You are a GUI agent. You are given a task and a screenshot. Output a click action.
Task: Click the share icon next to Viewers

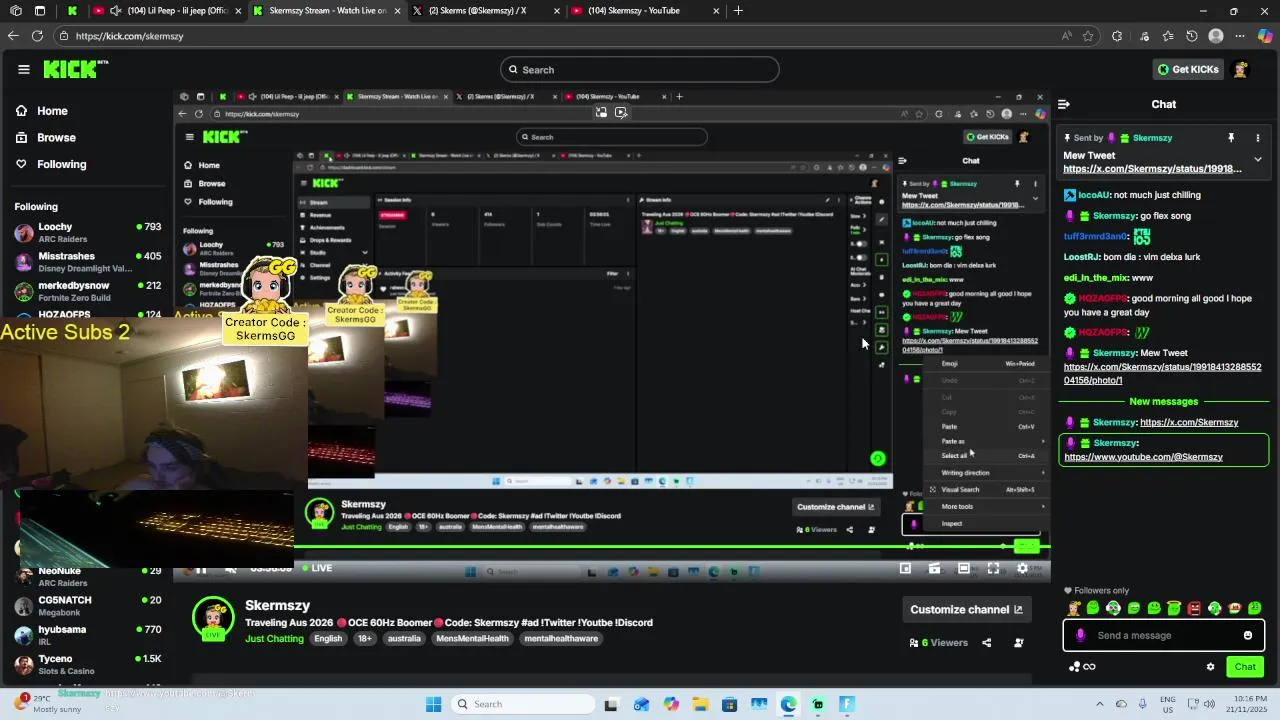(987, 643)
